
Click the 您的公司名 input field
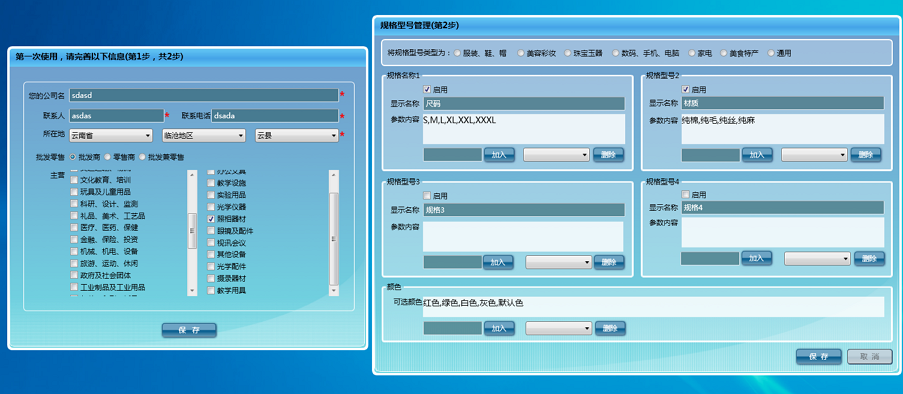point(204,95)
